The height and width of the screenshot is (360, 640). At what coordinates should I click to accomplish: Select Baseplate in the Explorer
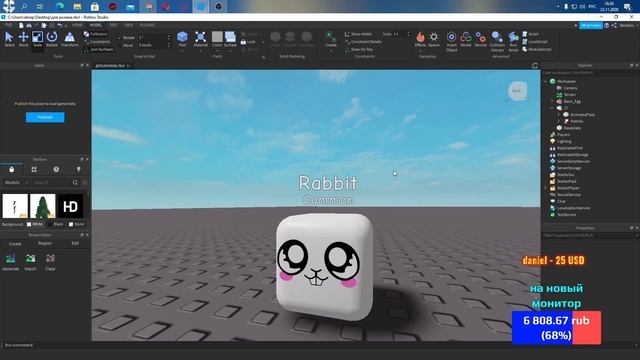(x=572, y=128)
